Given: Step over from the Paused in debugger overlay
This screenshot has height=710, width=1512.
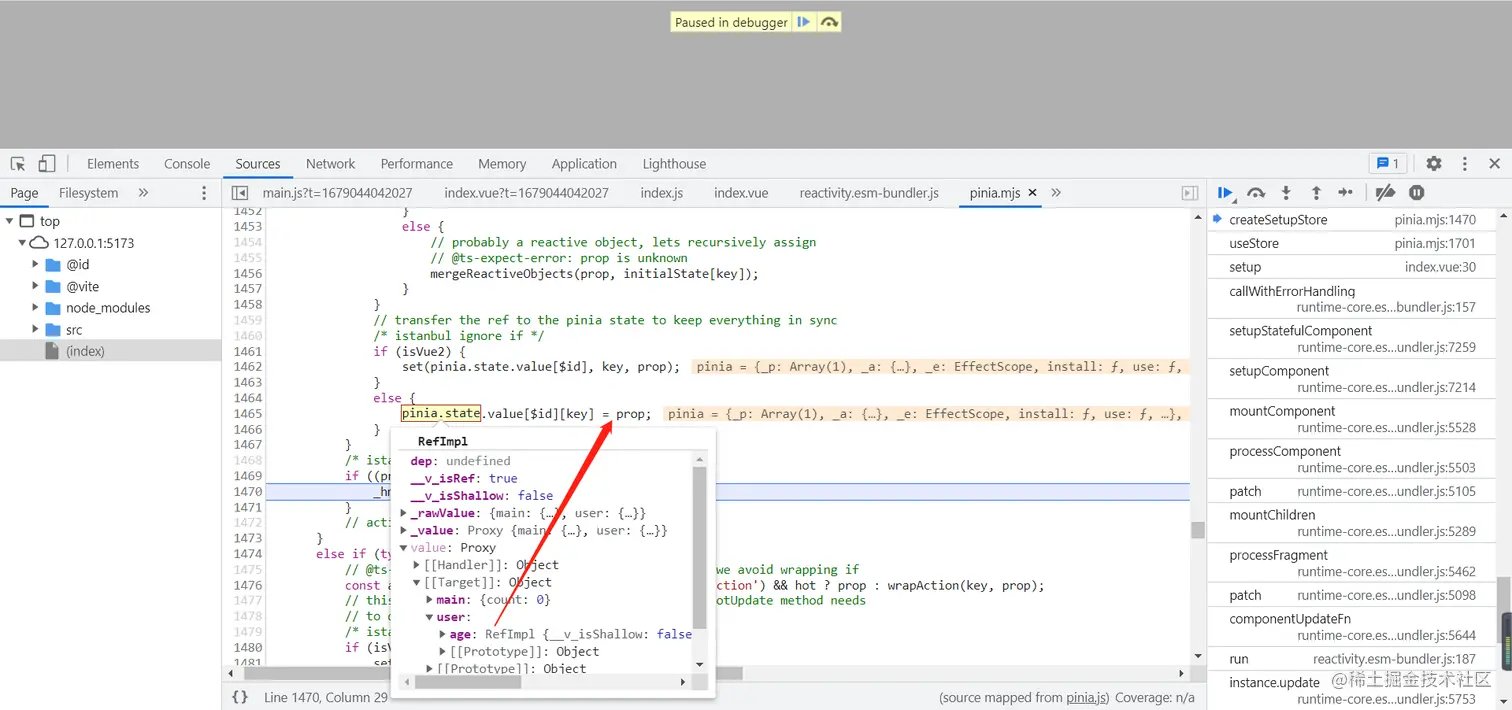Looking at the screenshot, I should tap(829, 22).
